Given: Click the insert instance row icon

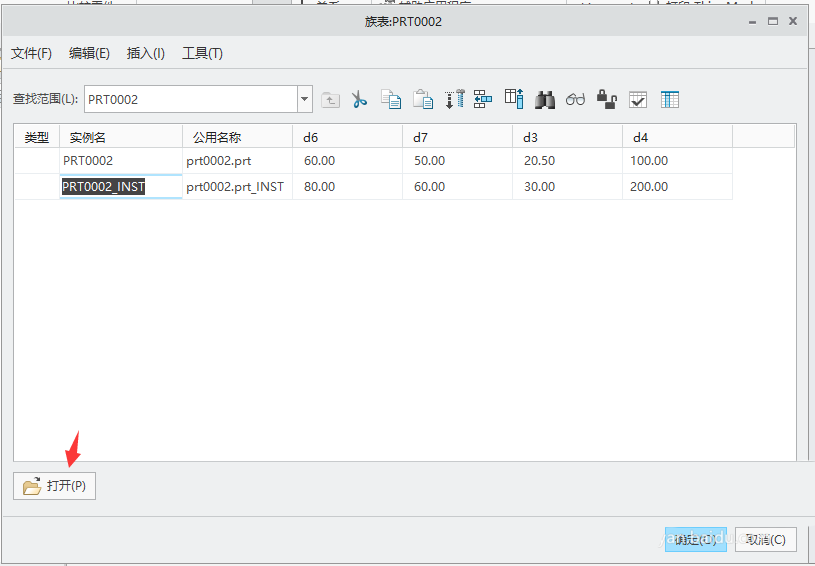Looking at the screenshot, I should point(454,99).
